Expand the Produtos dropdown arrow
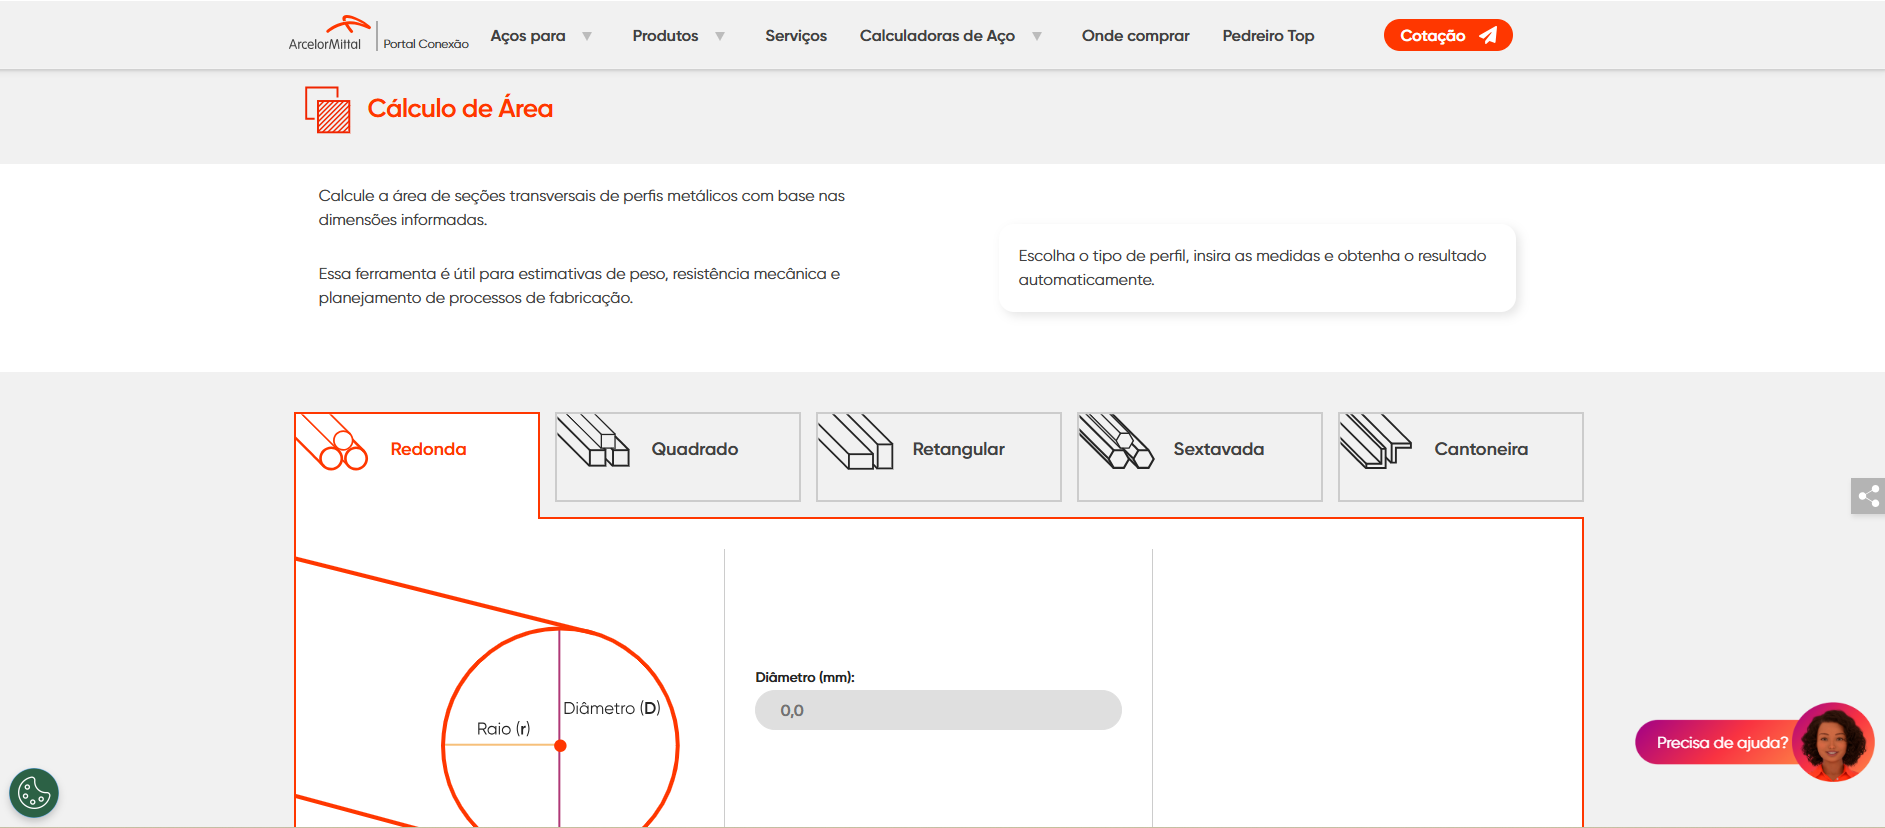 pos(720,36)
